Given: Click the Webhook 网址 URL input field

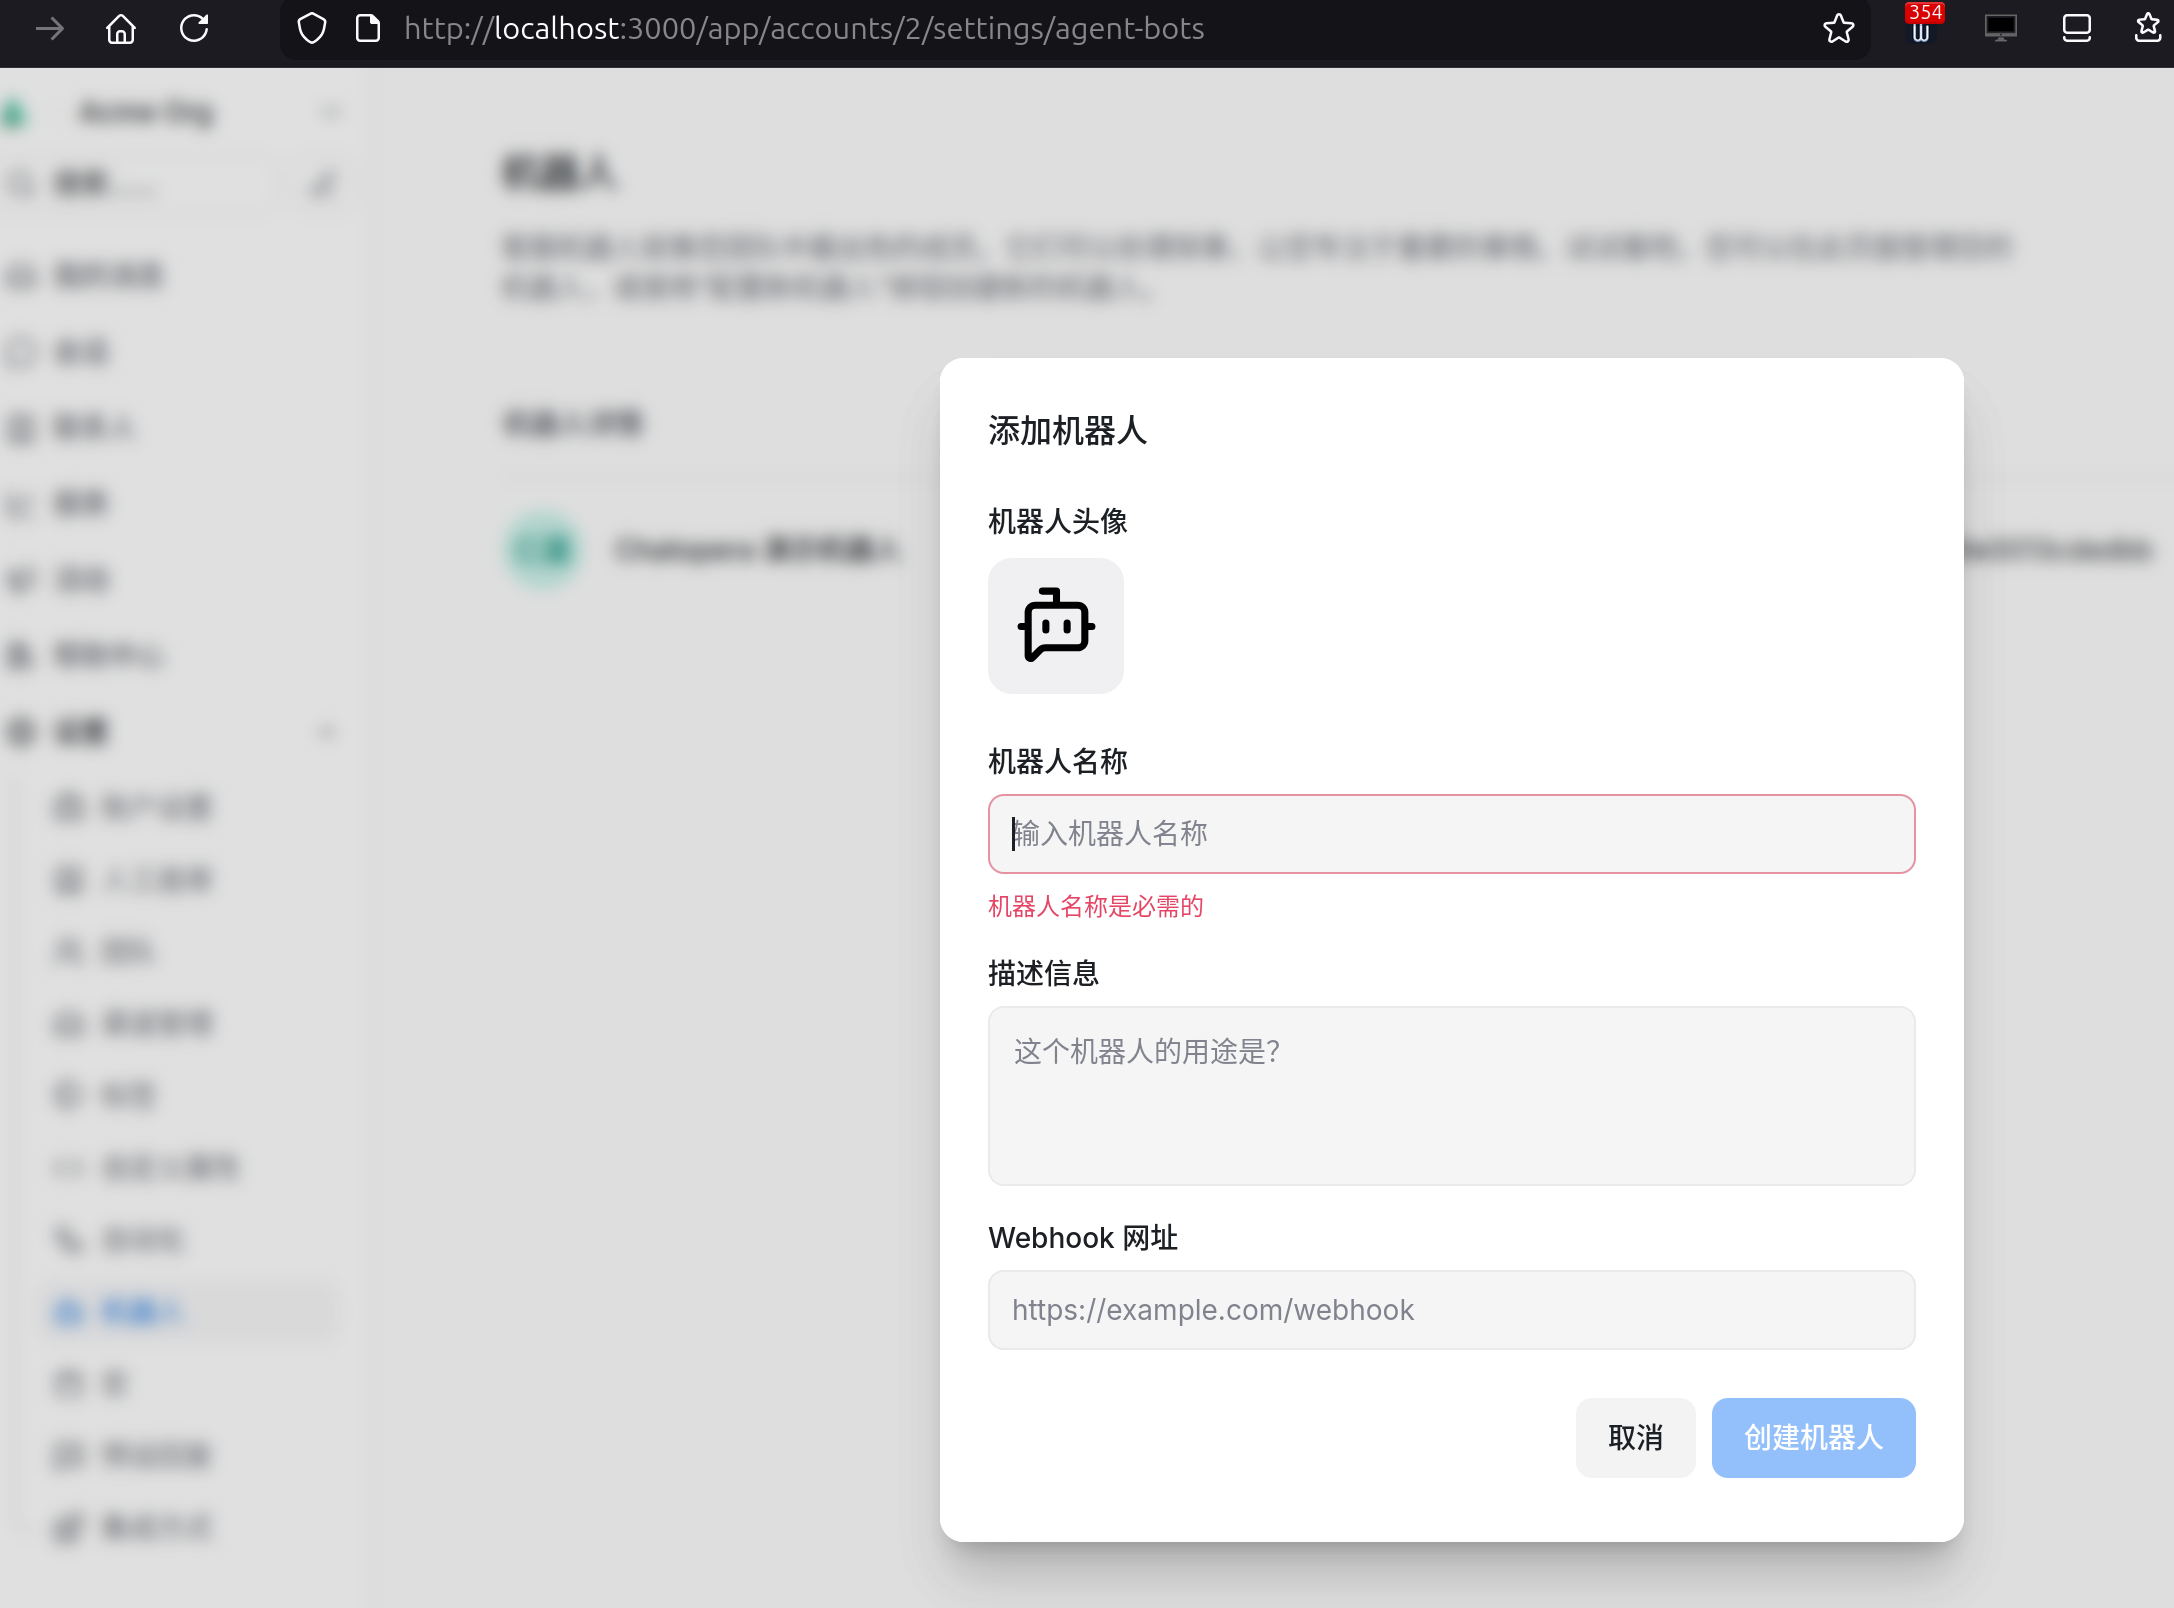Looking at the screenshot, I should (1451, 1310).
